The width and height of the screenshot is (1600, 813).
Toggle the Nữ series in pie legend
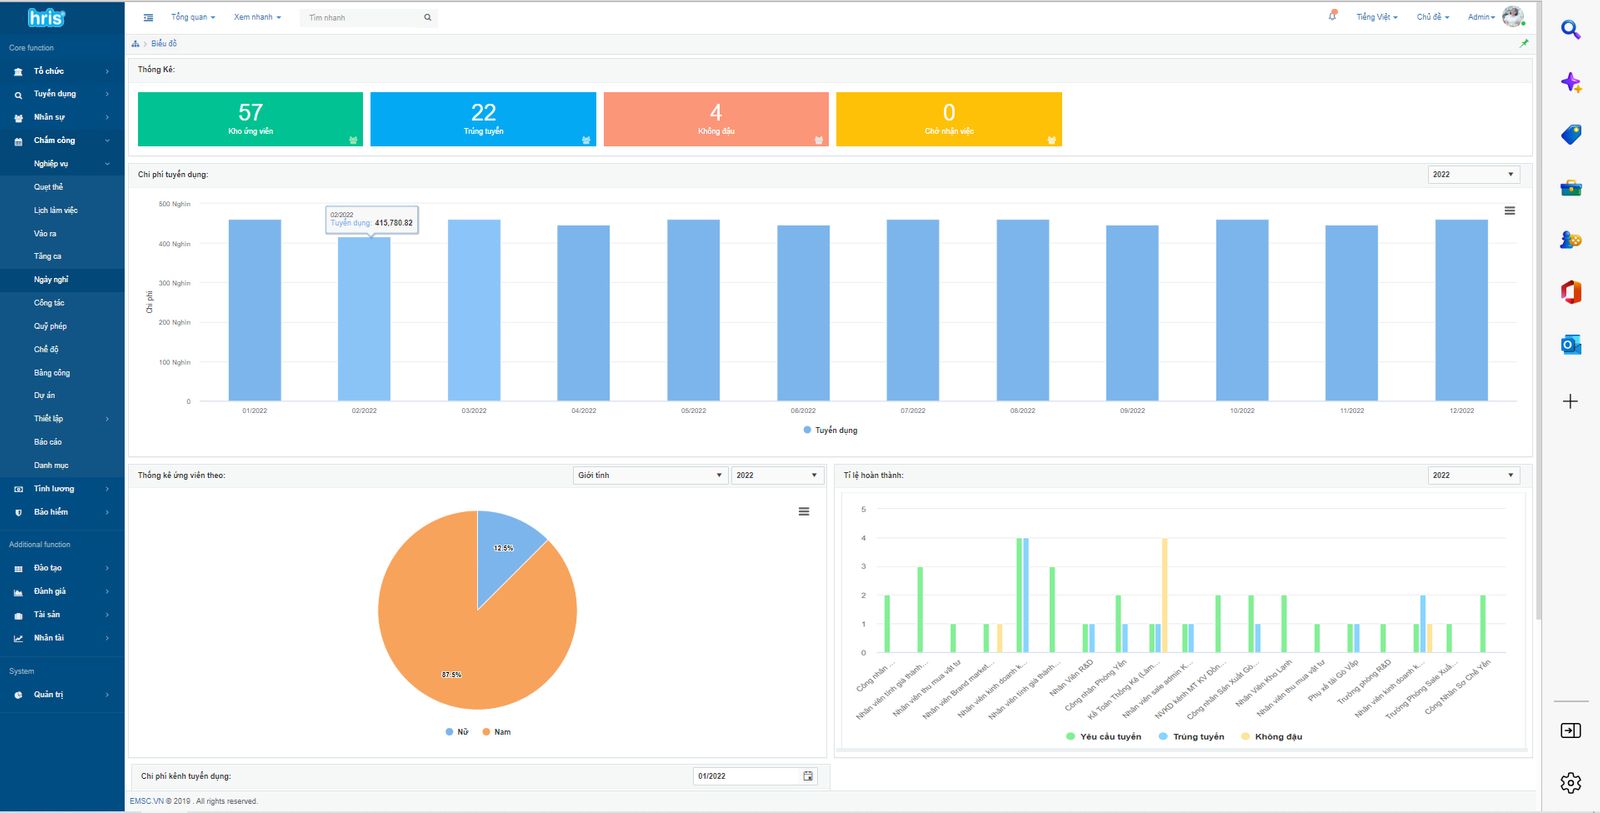[457, 732]
